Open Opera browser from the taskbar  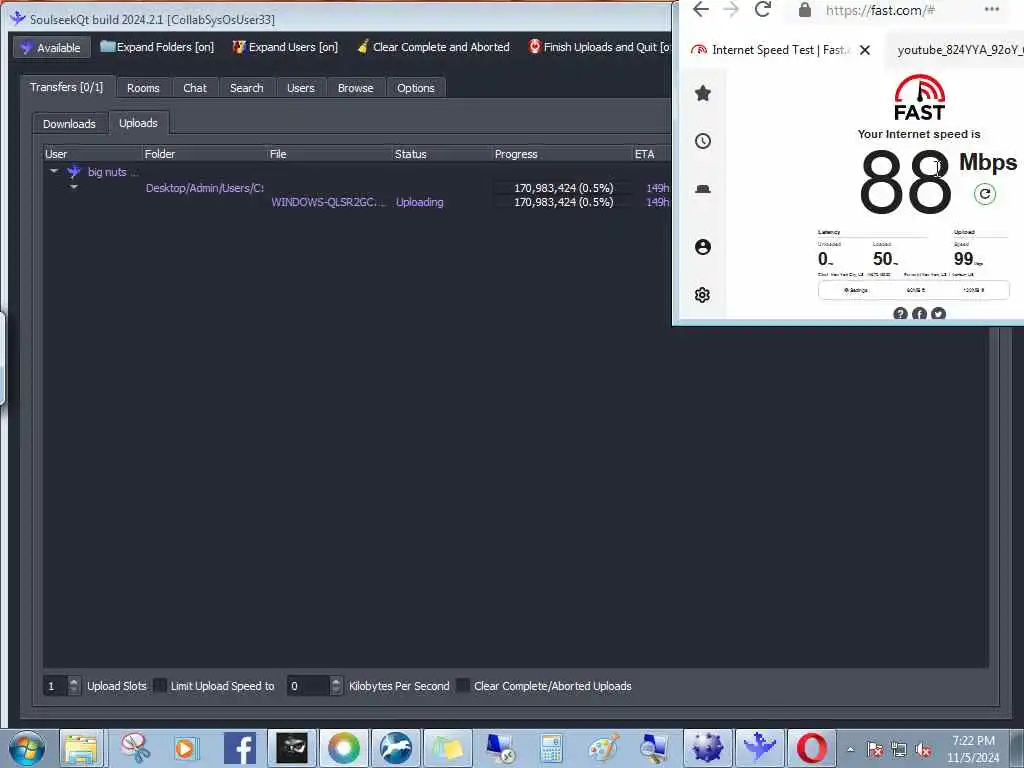coord(812,748)
